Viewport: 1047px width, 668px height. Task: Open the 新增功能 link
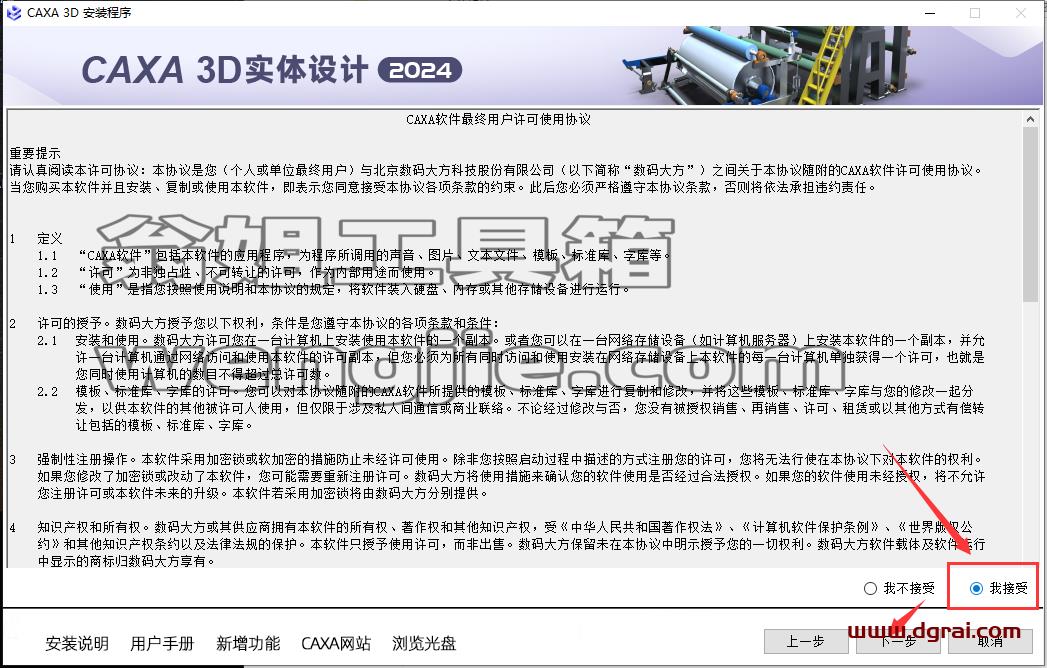(248, 643)
